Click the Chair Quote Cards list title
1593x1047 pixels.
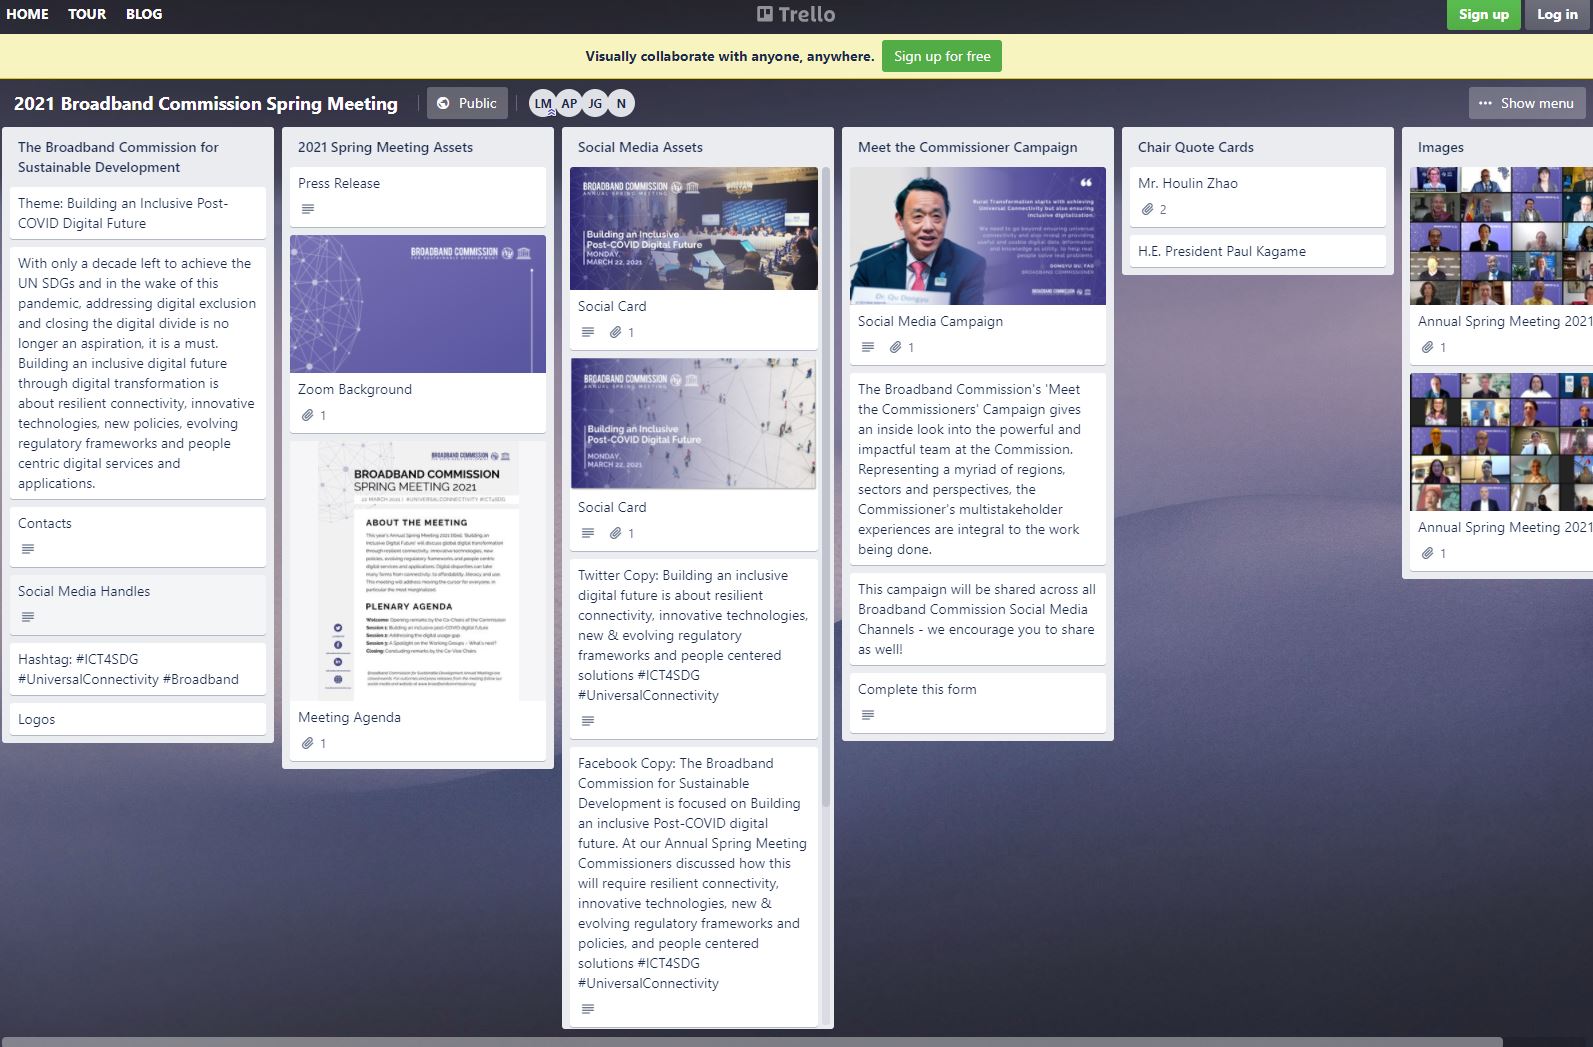[x=1195, y=147]
